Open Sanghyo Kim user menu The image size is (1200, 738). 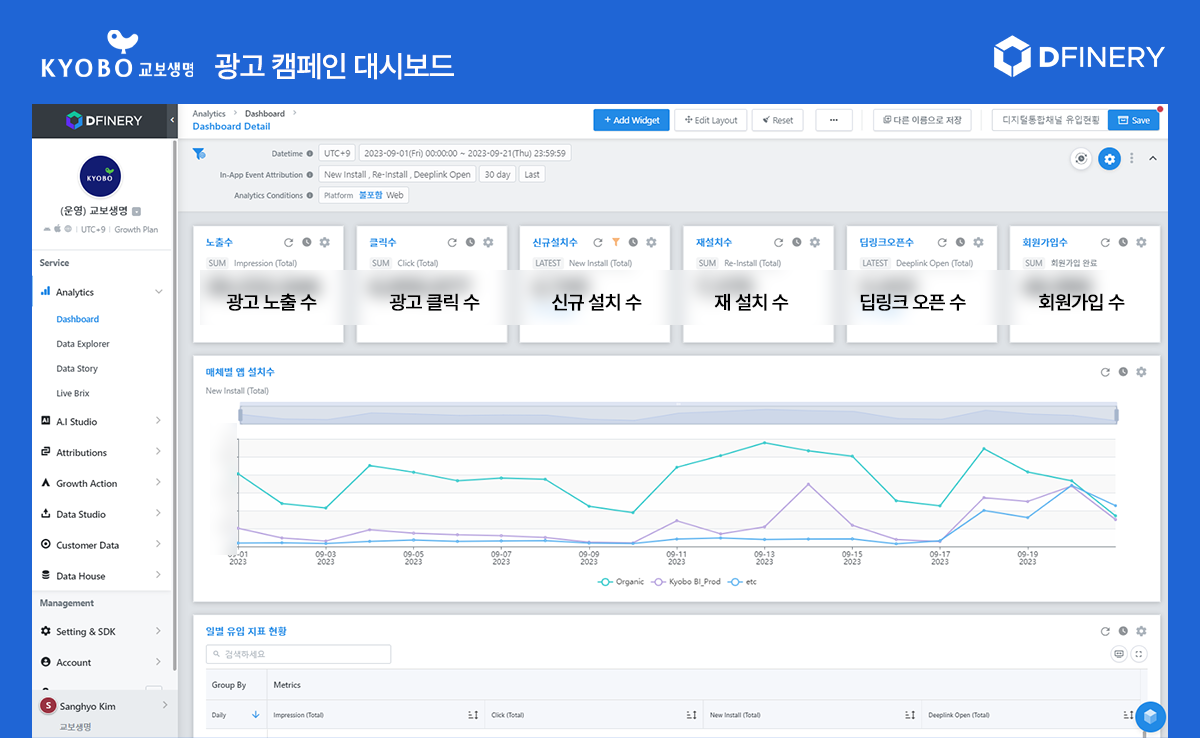coord(103,705)
